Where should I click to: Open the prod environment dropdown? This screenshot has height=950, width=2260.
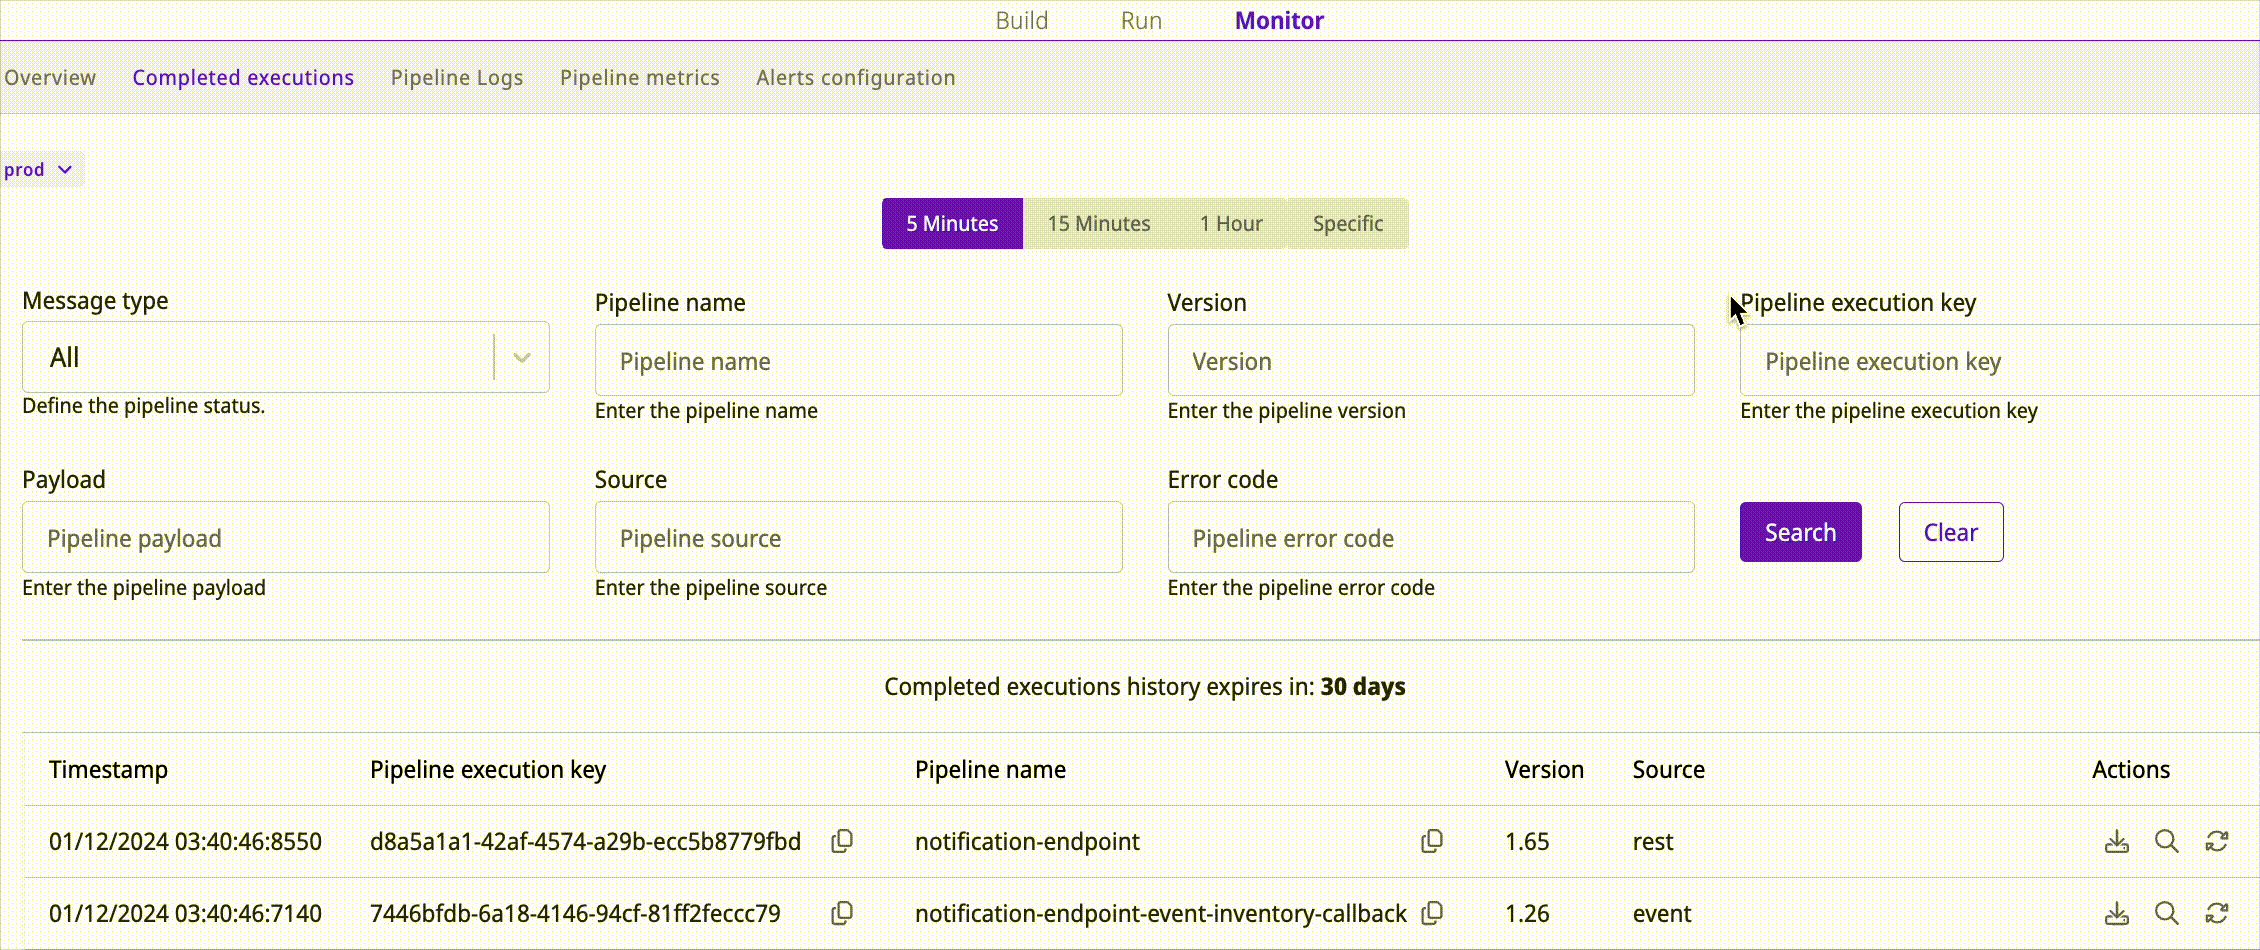pyautogui.click(x=38, y=169)
